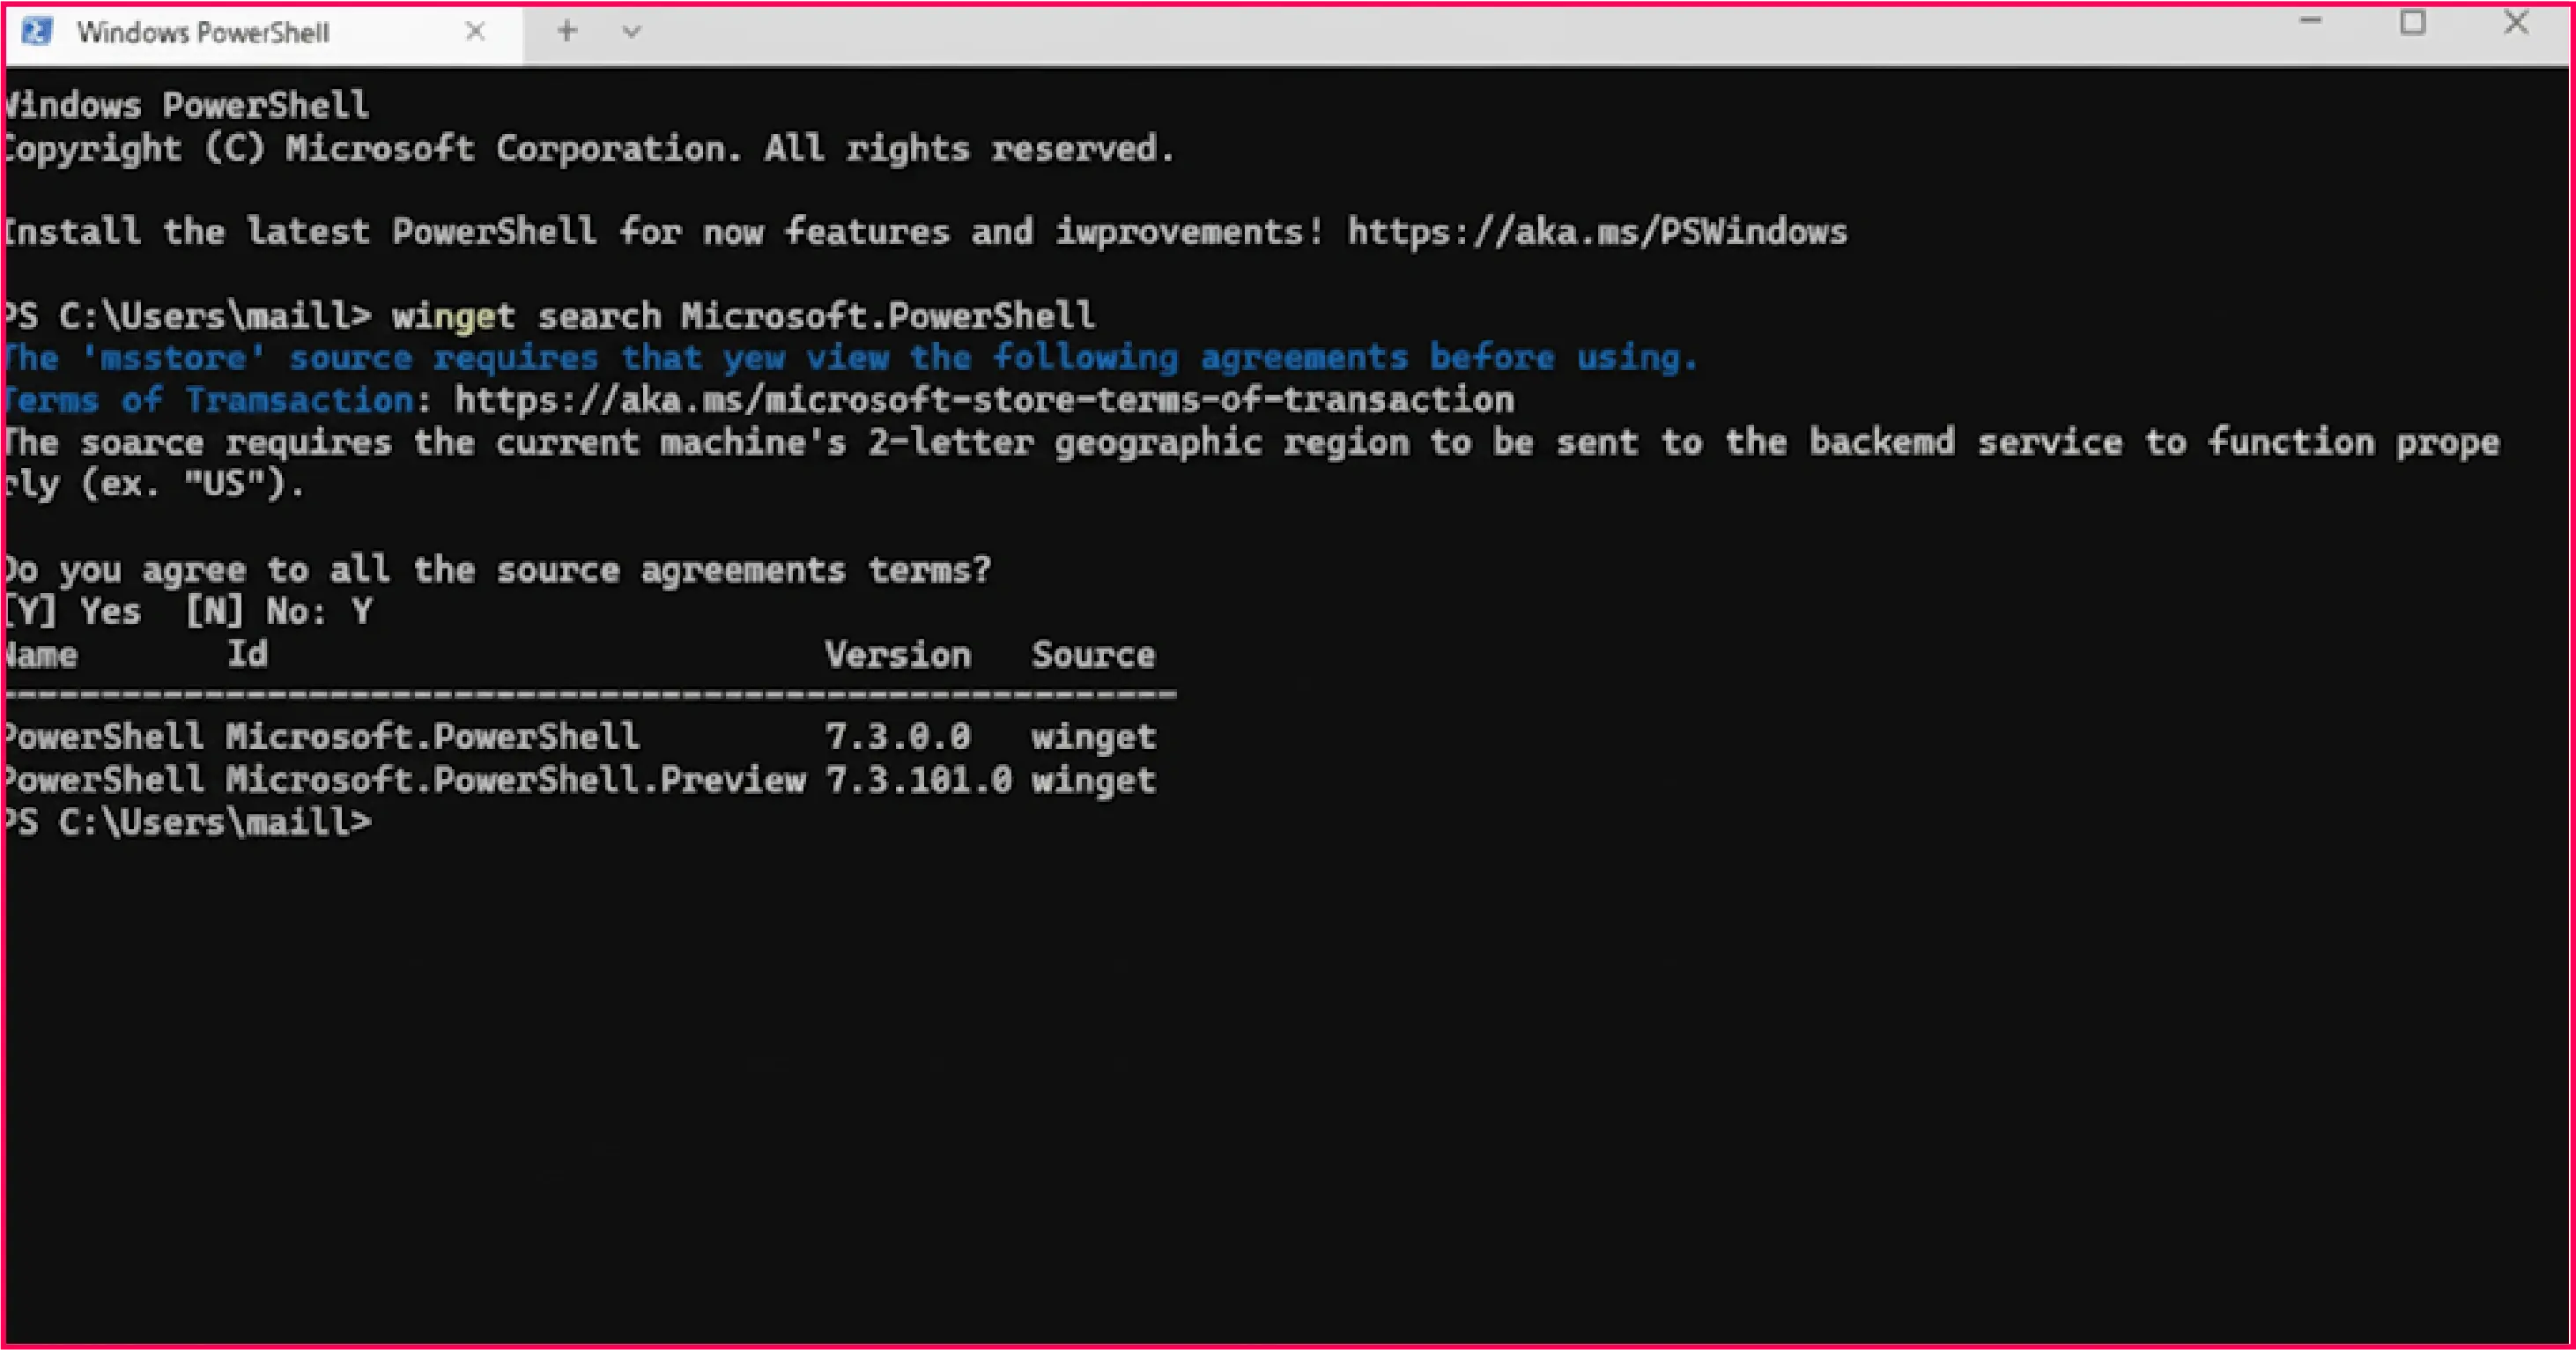Expand the new tab profile dropdown chevron
2576x1350 pixels.
coord(631,32)
